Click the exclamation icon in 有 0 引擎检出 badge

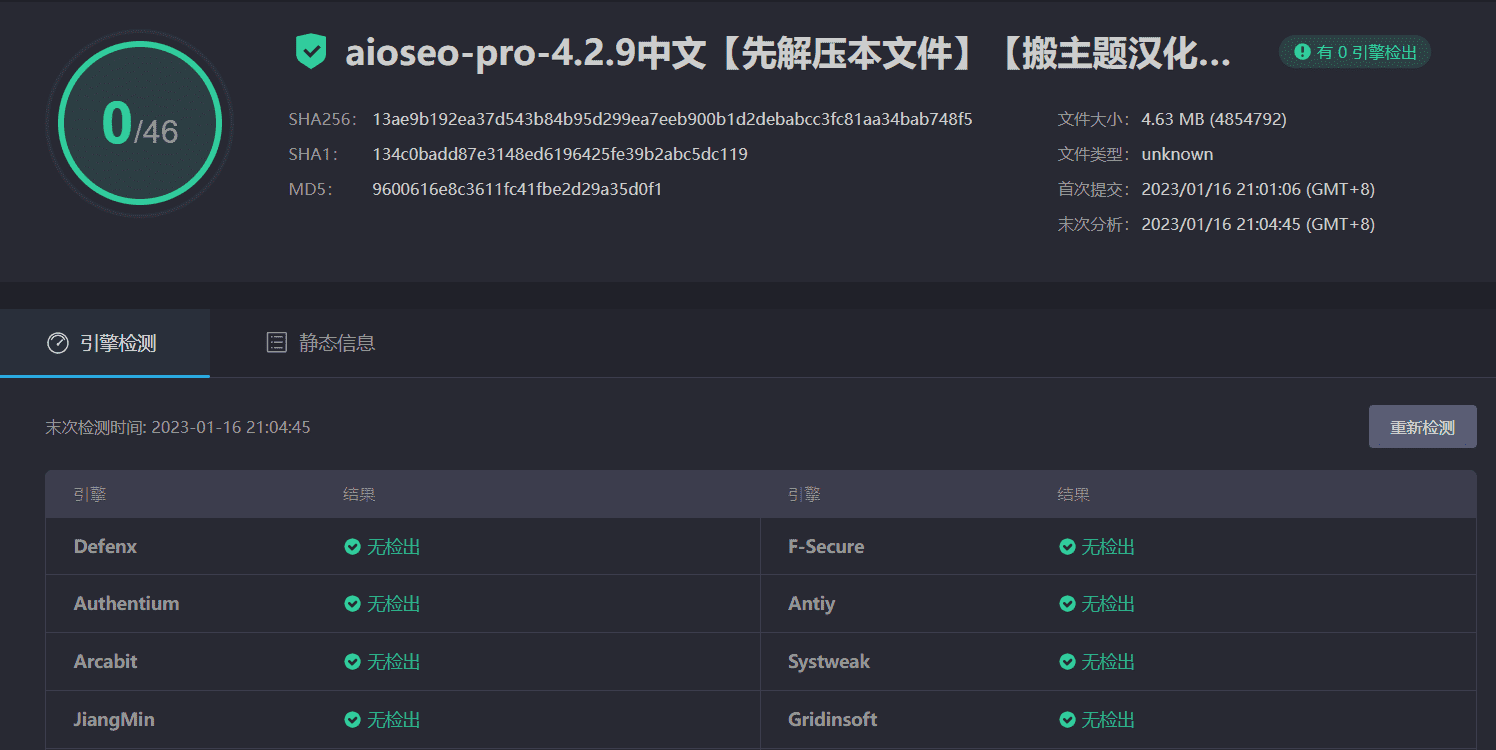tap(1302, 52)
